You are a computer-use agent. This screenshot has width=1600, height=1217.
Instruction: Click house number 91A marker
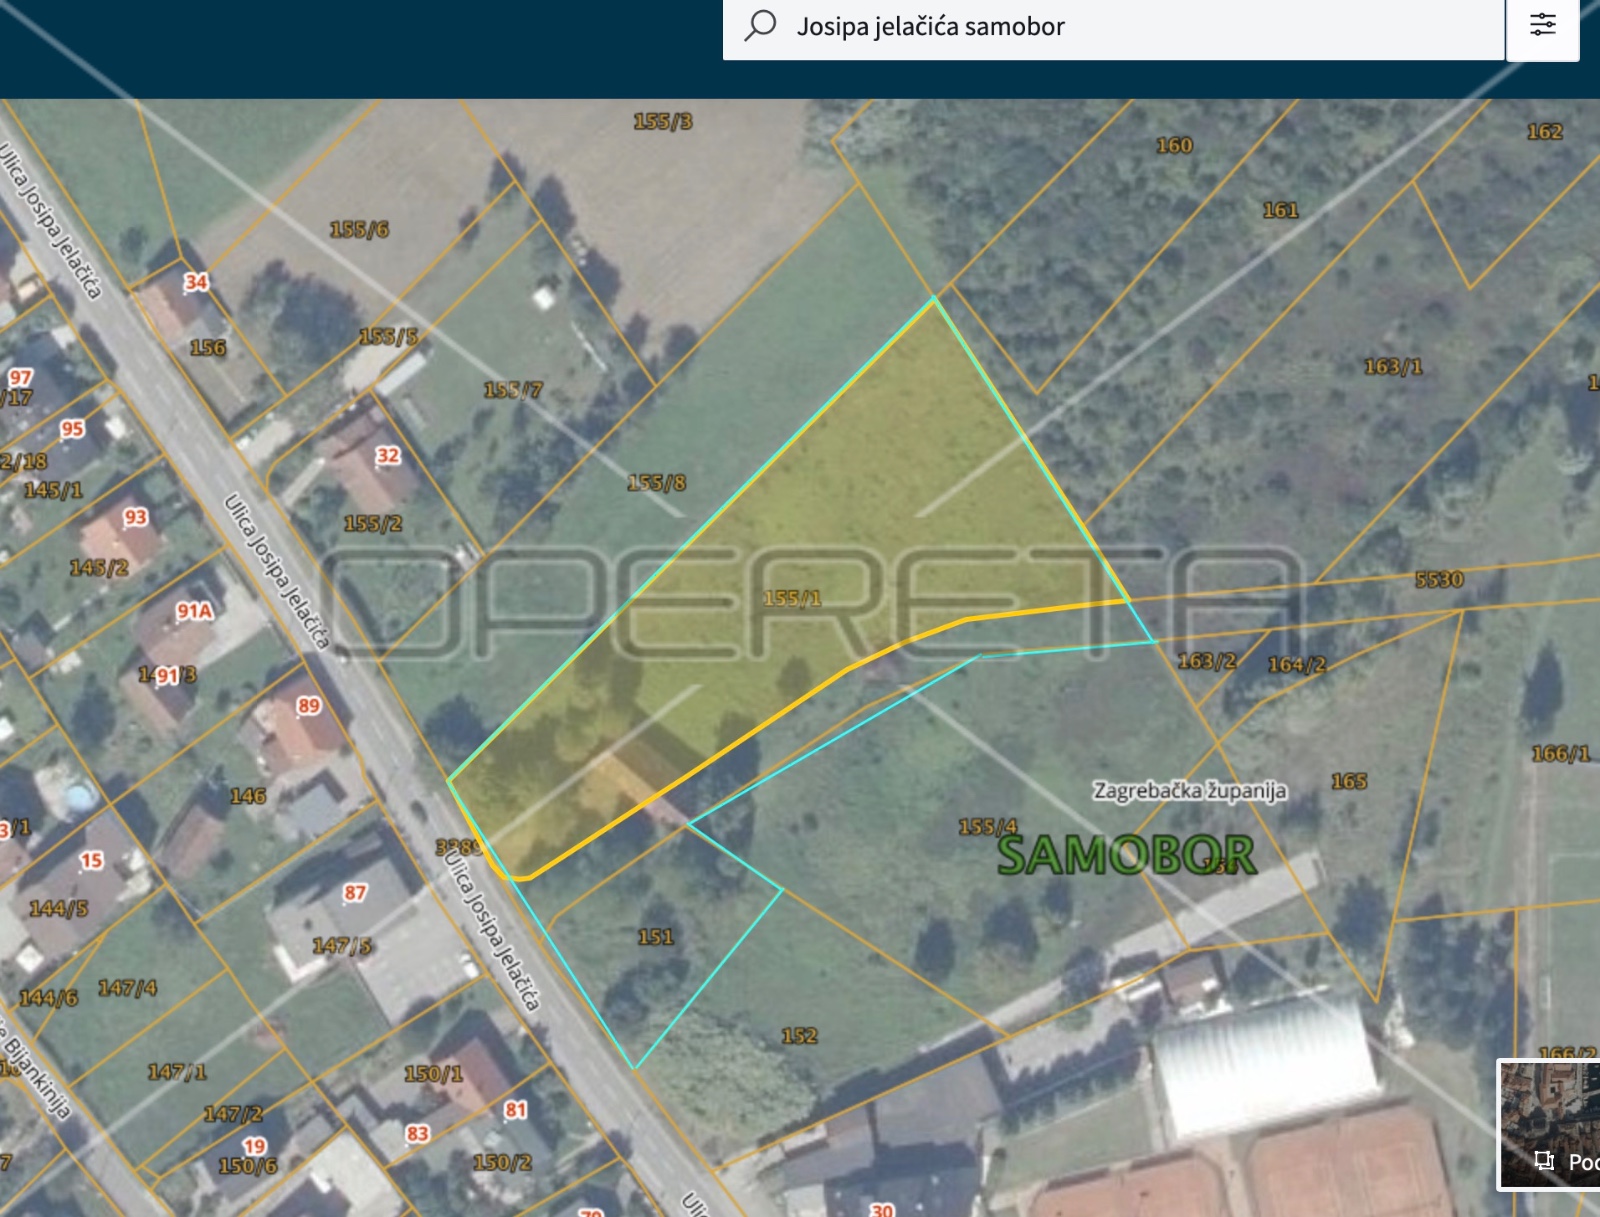[x=195, y=611]
